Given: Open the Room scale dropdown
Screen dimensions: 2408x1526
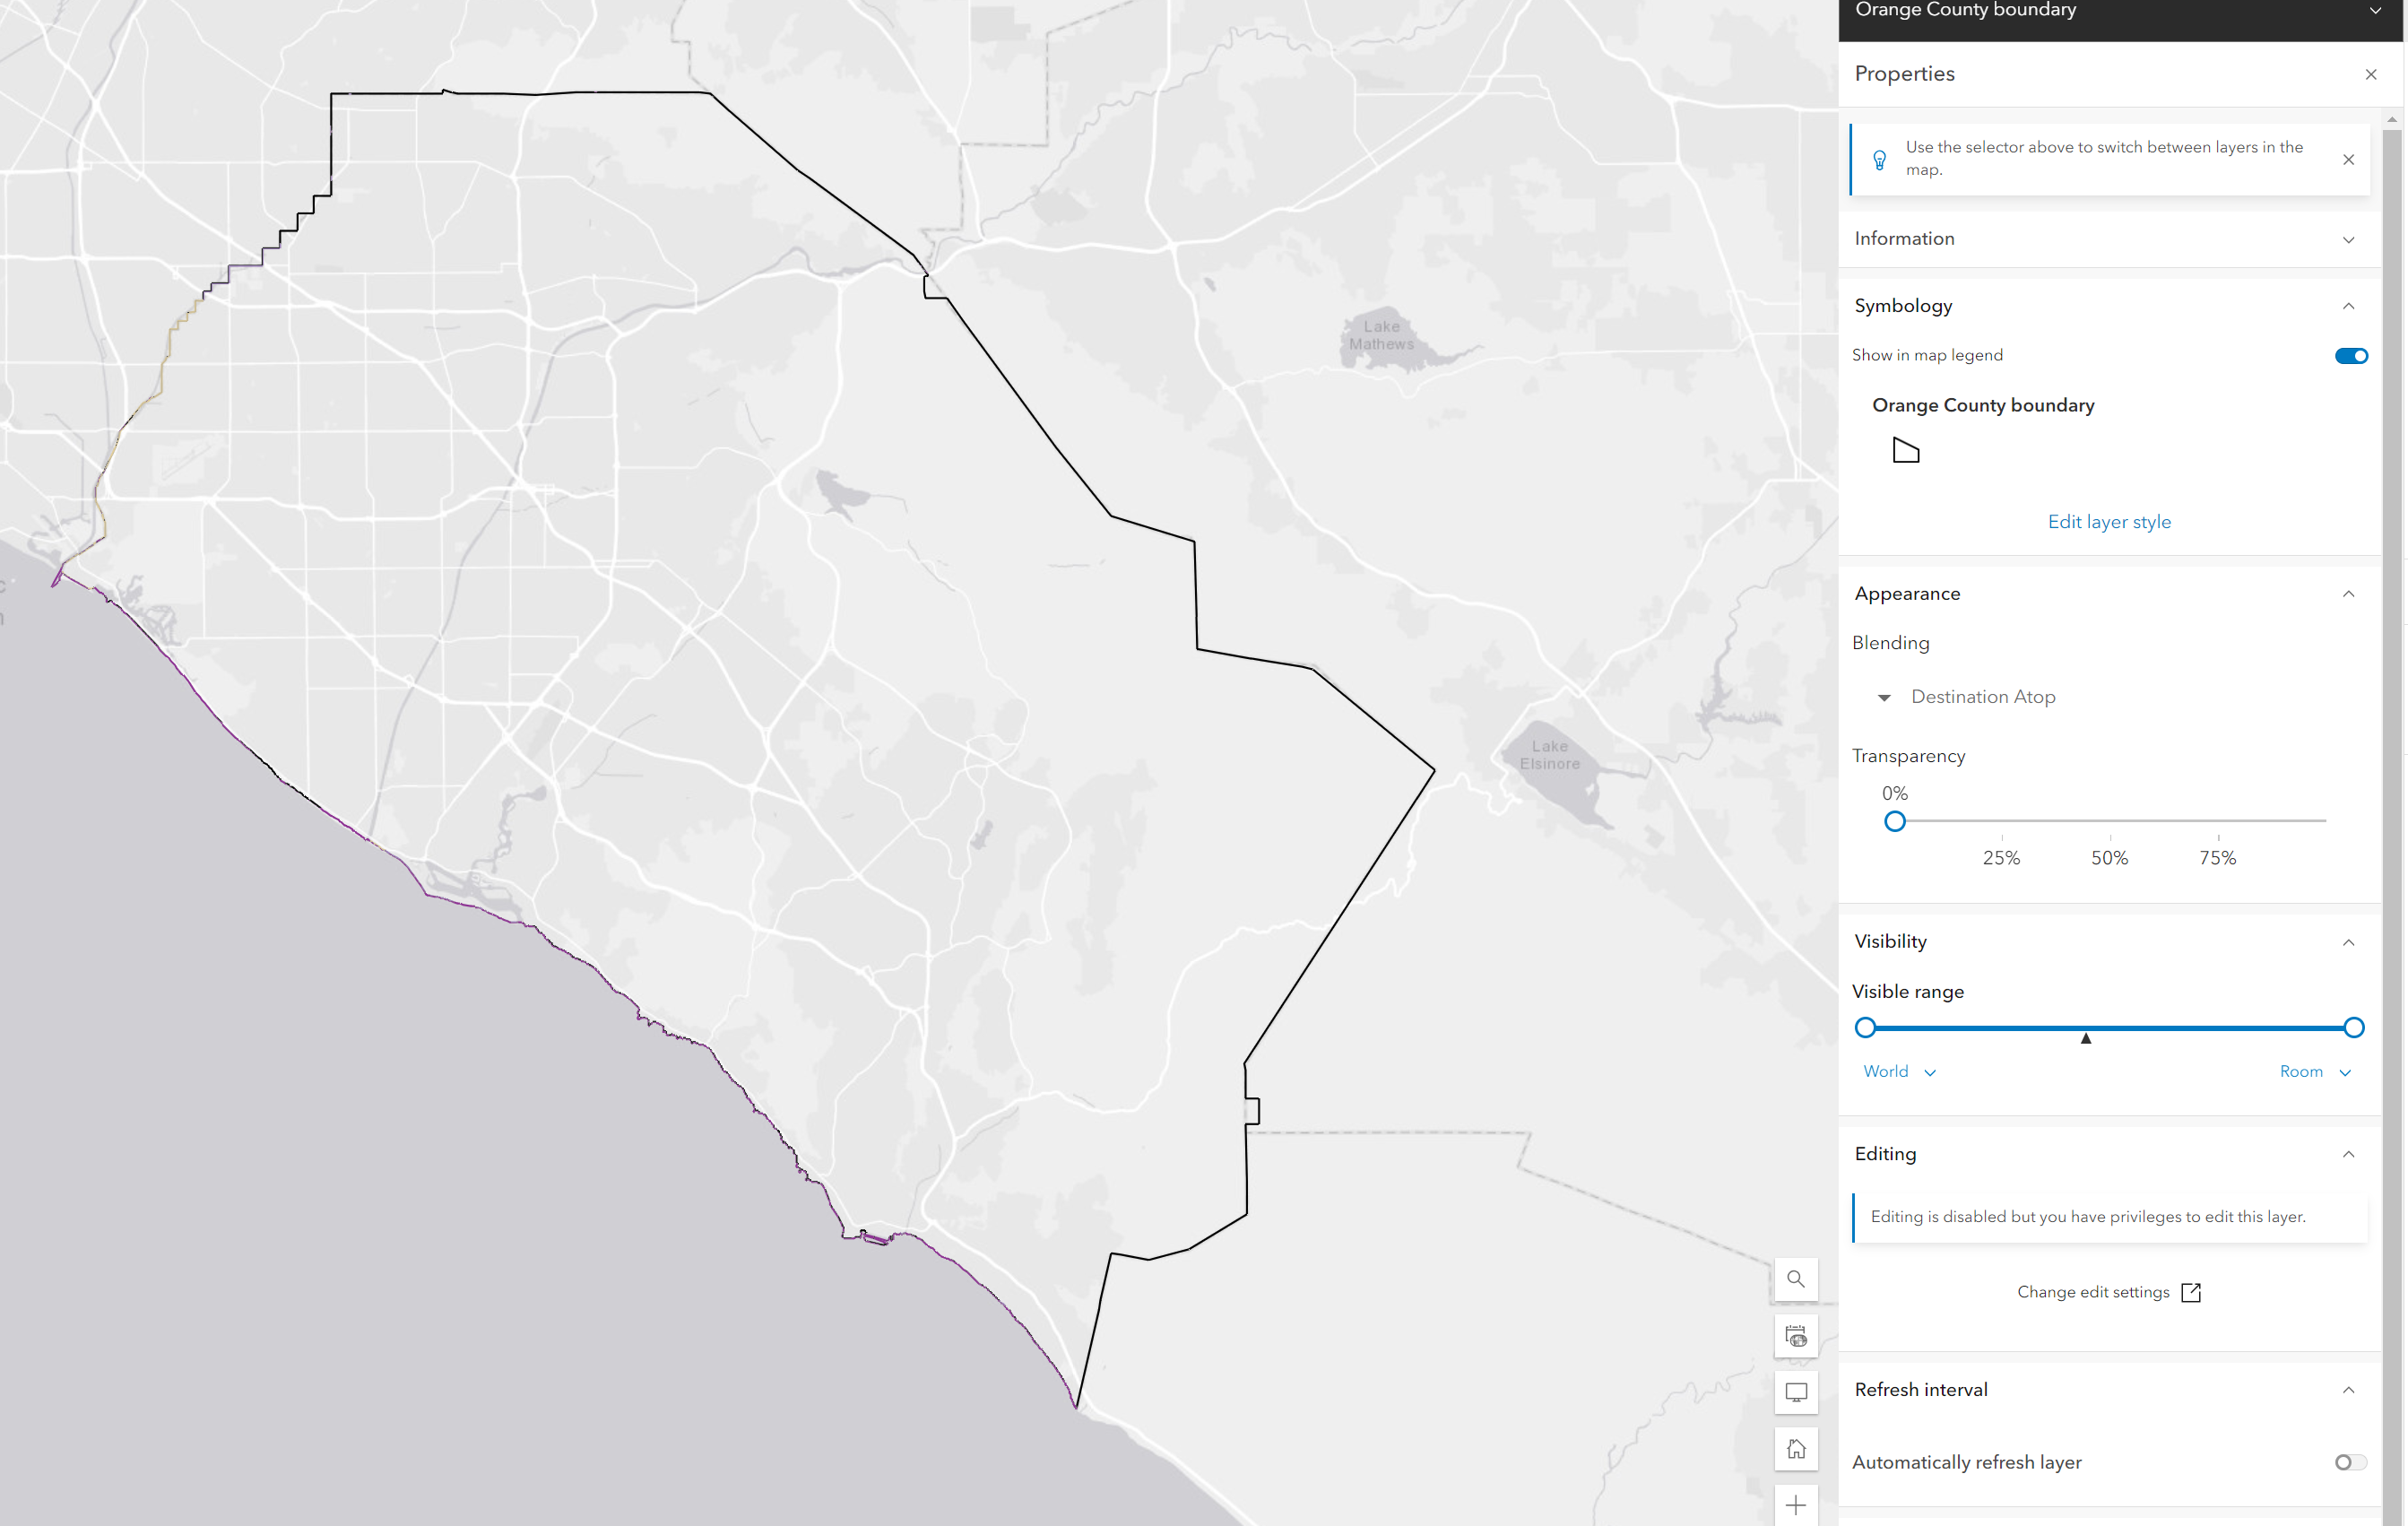Looking at the screenshot, I should pyautogui.click(x=2314, y=1071).
